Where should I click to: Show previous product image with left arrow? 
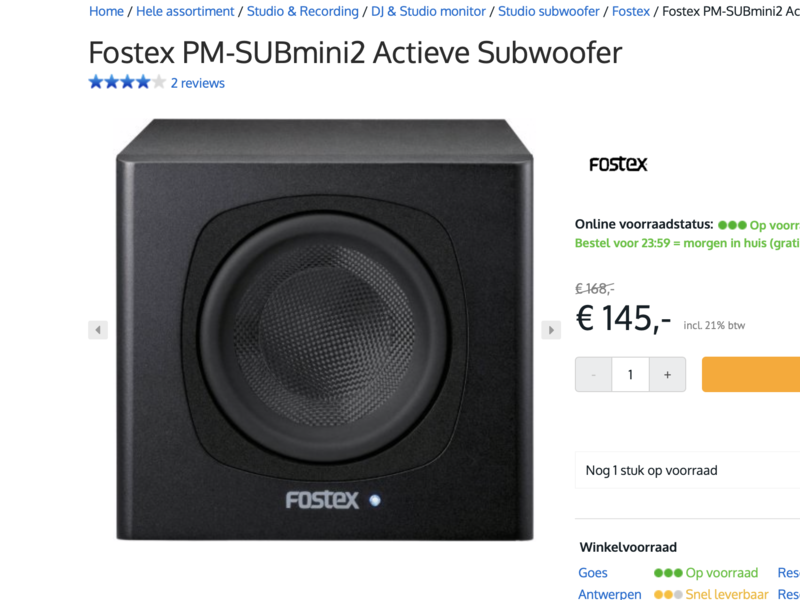tap(98, 330)
